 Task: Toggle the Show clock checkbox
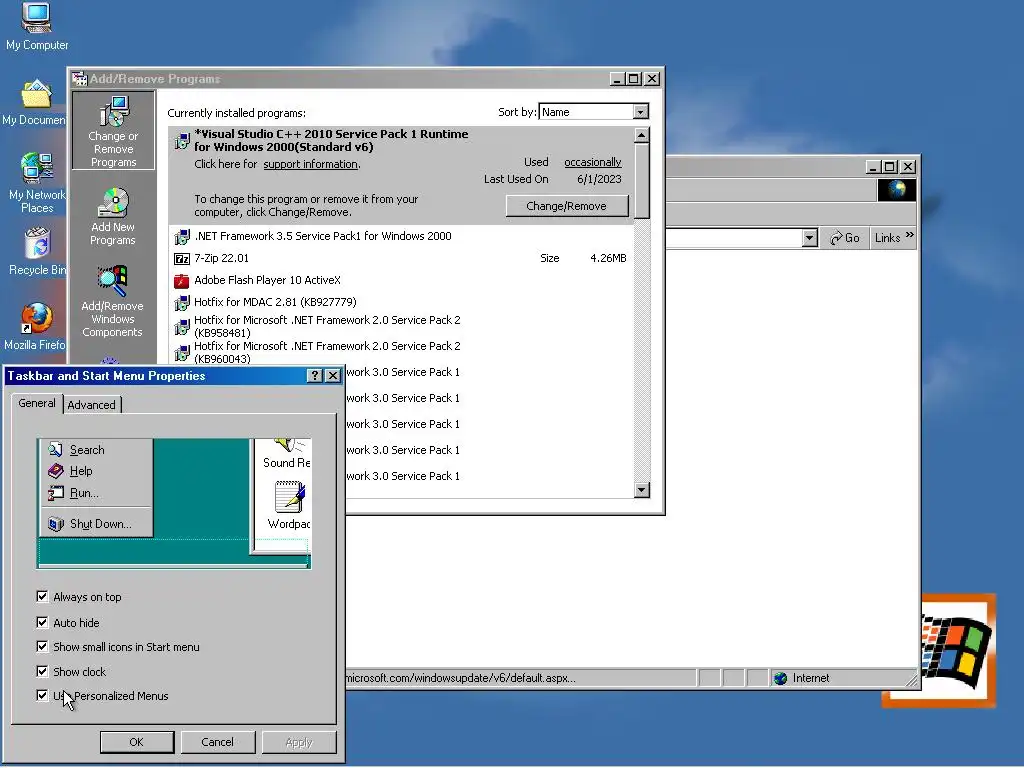42,671
